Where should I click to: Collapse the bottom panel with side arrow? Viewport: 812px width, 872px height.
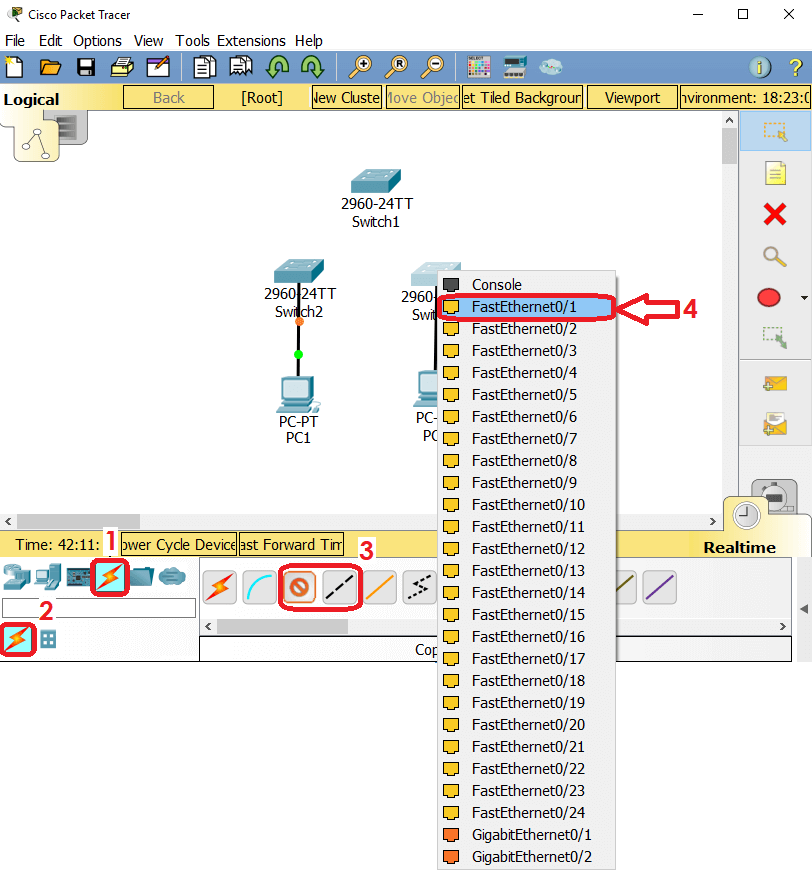click(804, 609)
